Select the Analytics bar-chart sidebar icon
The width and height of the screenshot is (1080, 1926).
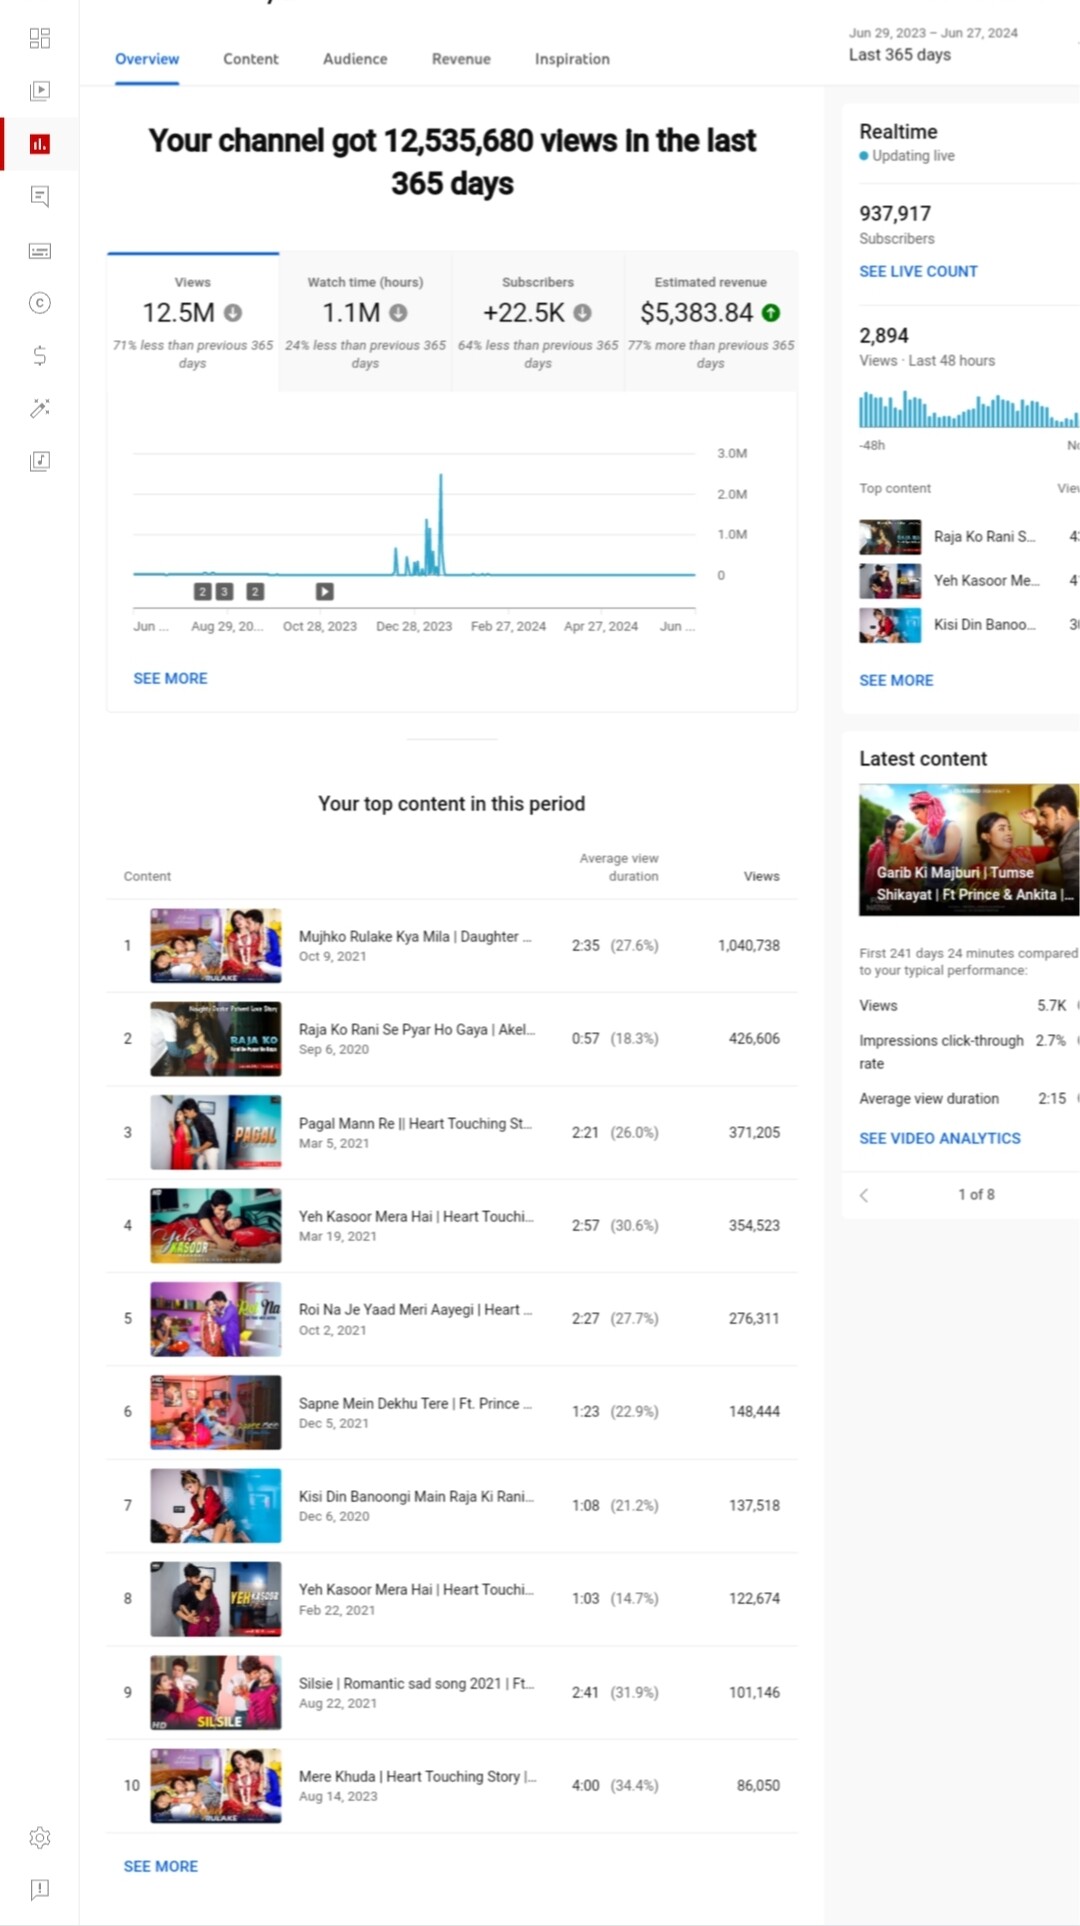pyautogui.click(x=40, y=144)
